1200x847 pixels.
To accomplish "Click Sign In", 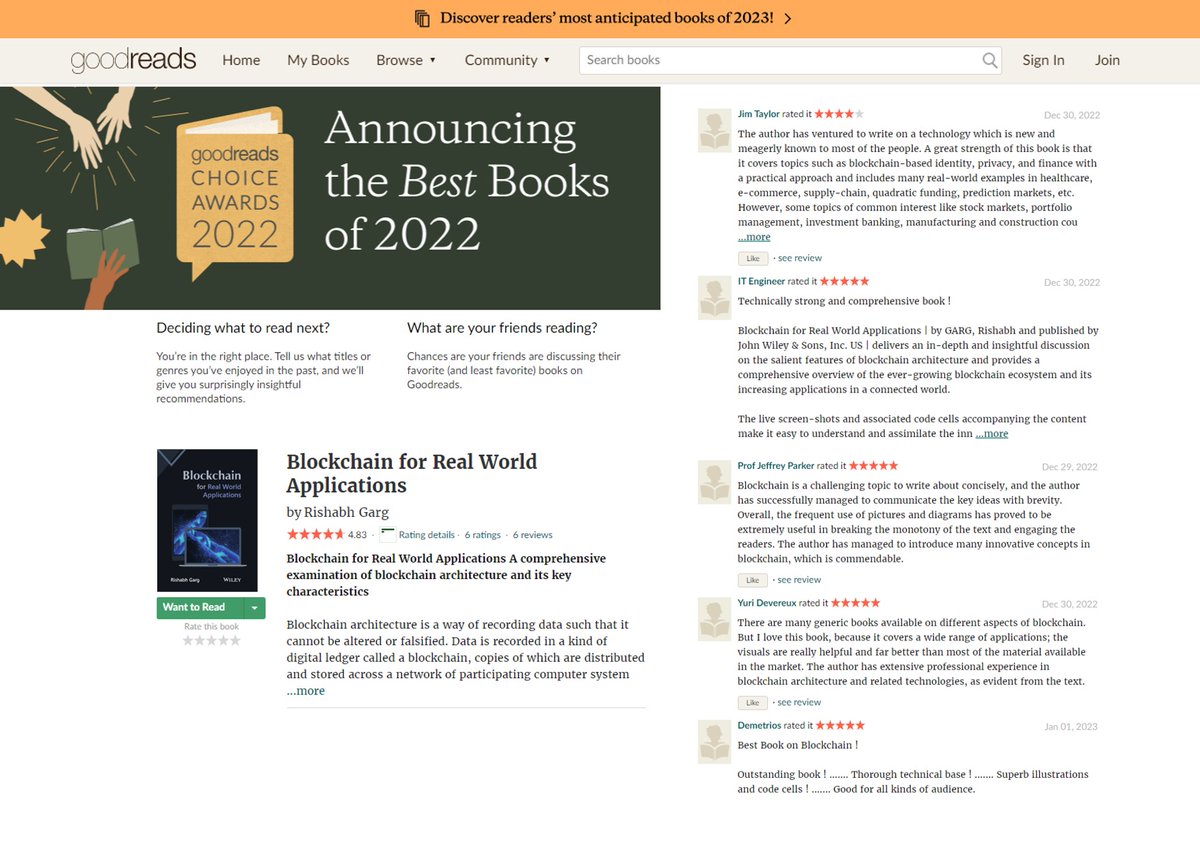I will [1043, 60].
